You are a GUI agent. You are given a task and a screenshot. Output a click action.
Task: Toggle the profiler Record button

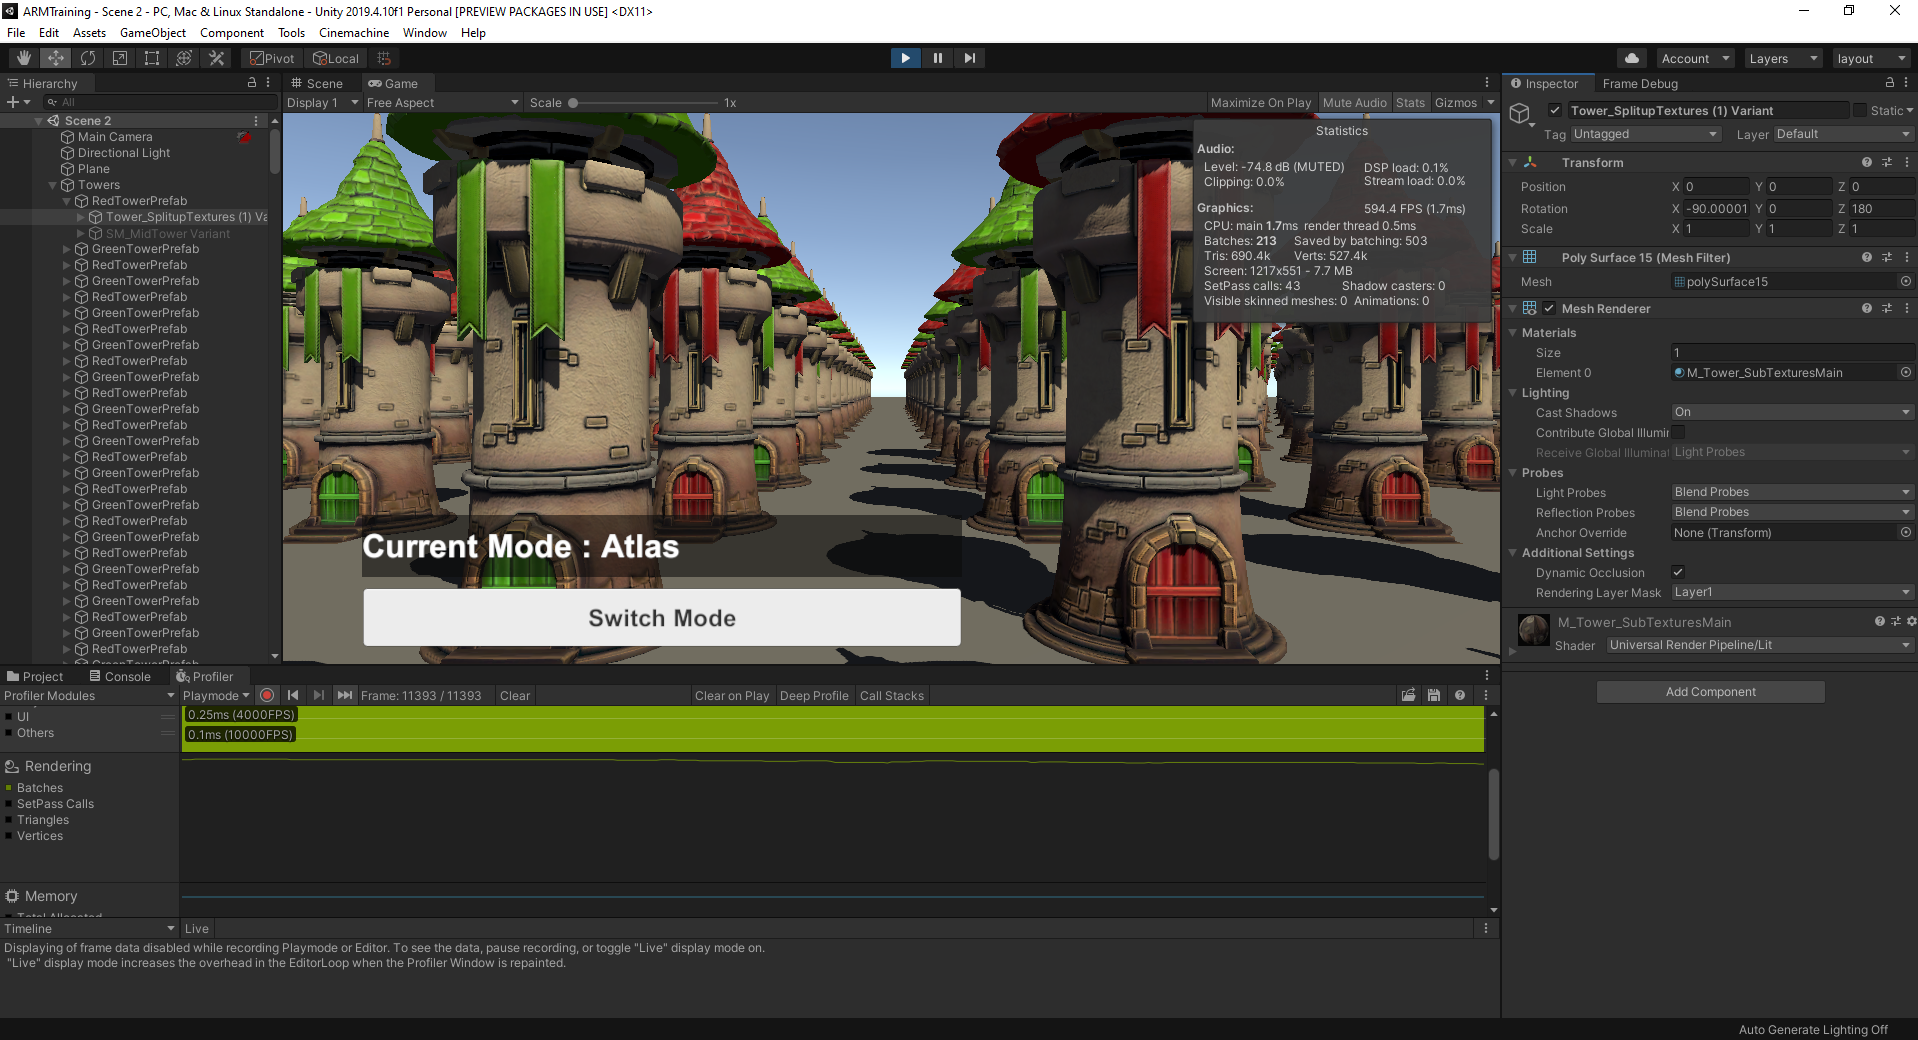tap(267, 695)
